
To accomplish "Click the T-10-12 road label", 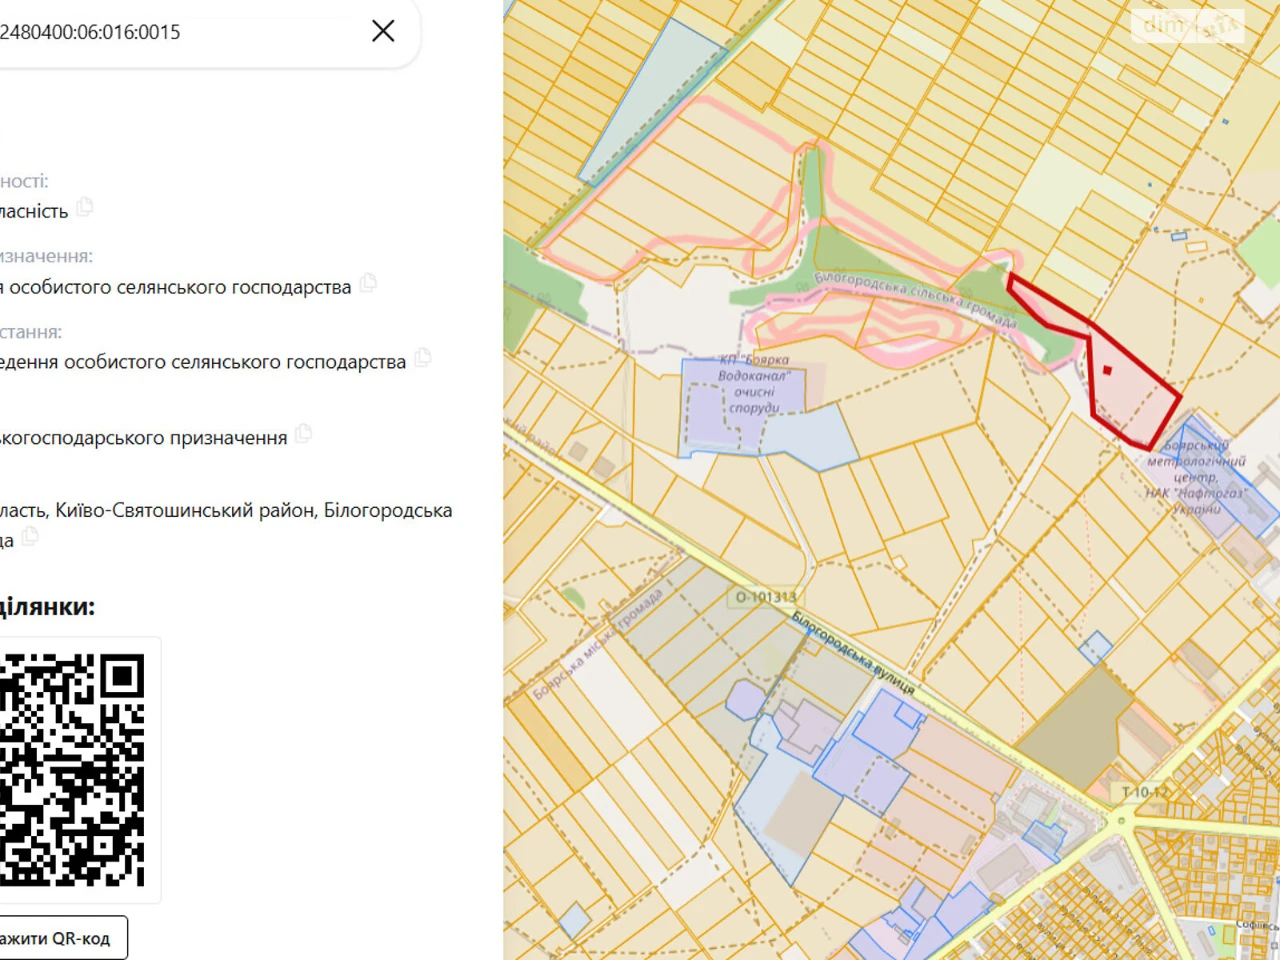I will tap(1144, 792).
